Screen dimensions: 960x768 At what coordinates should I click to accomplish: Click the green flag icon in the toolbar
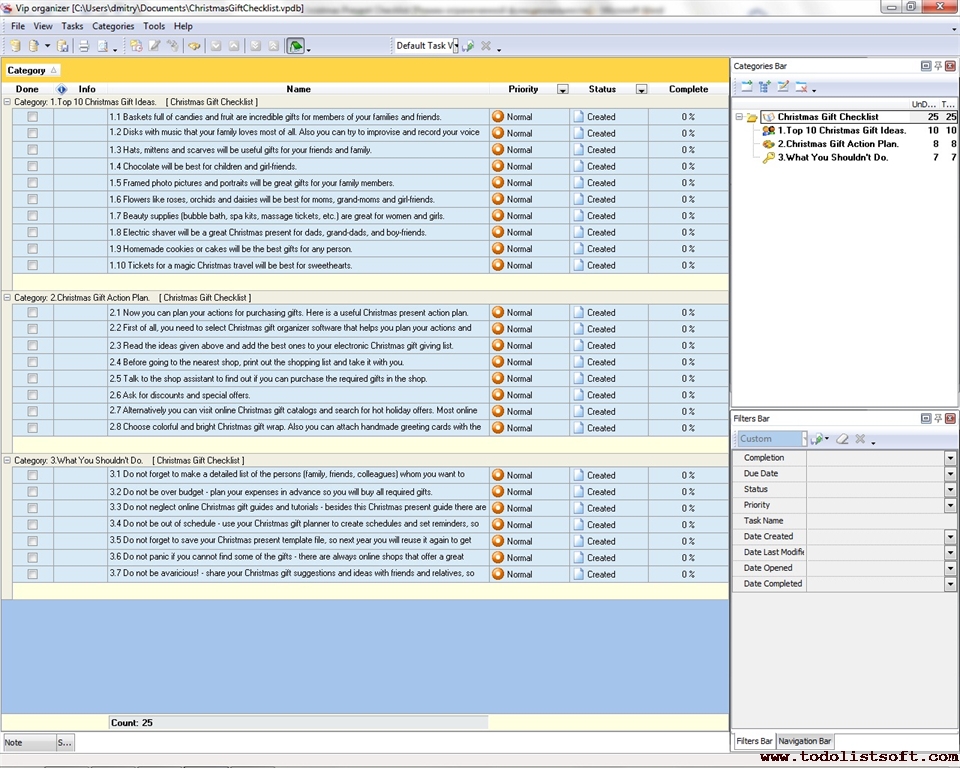pyautogui.click(x=295, y=46)
